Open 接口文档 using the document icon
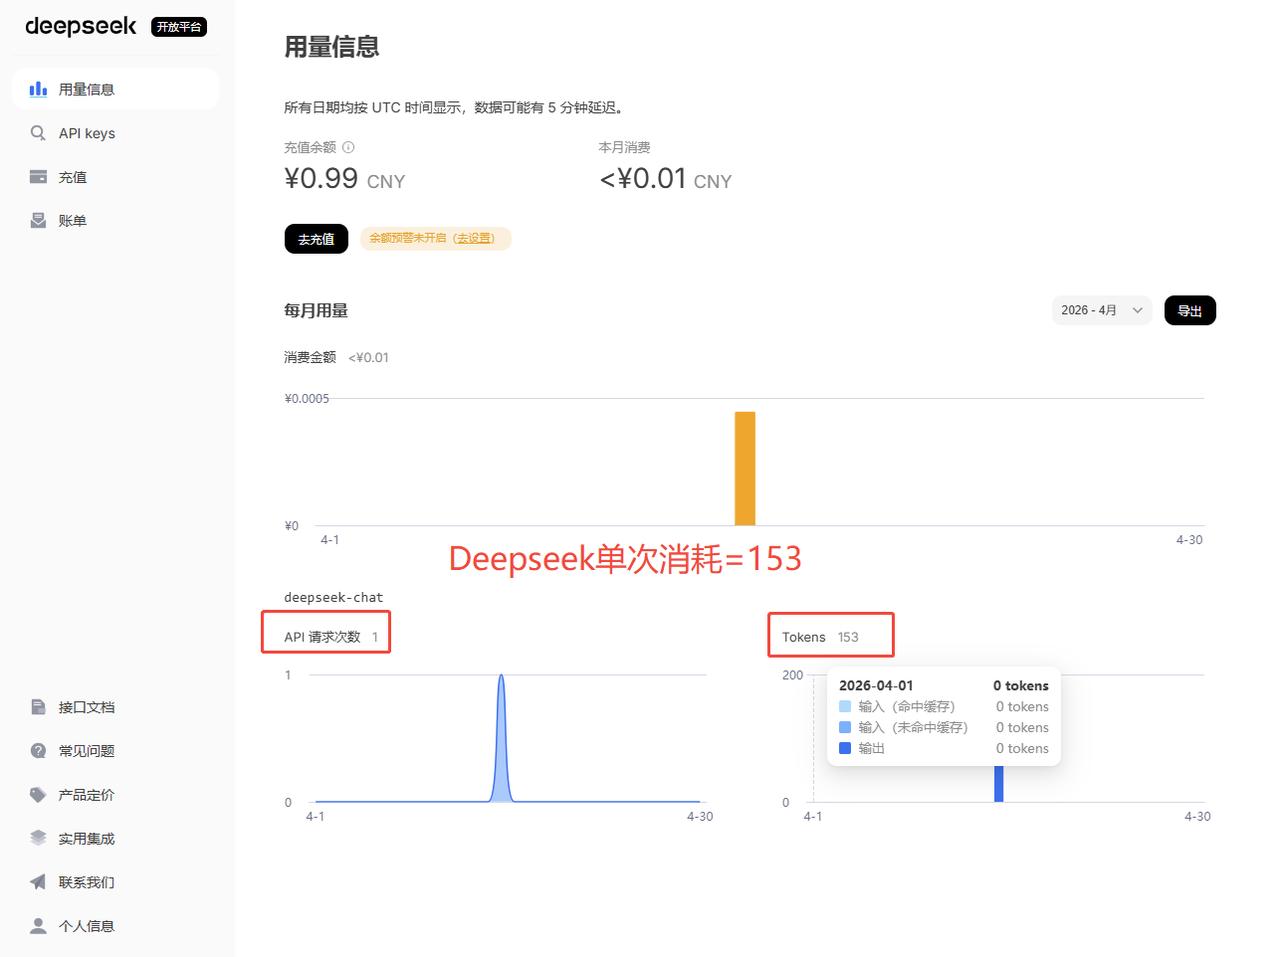The image size is (1280, 957). tap(37, 706)
